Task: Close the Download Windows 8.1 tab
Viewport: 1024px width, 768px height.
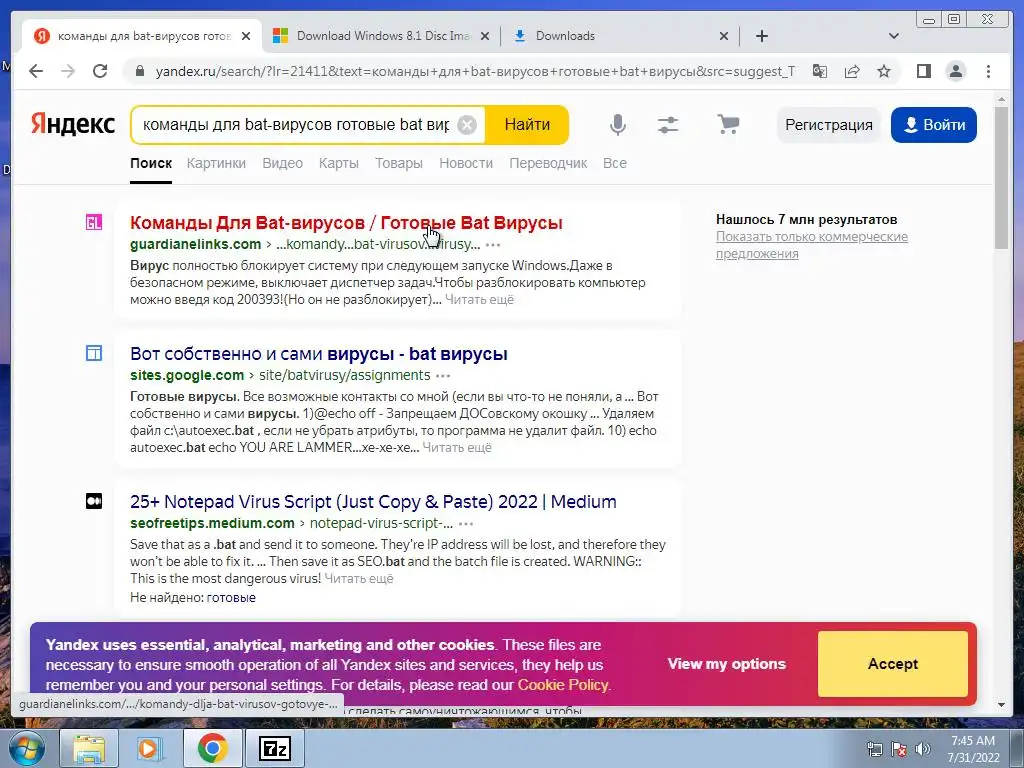Action: (x=485, y=36)
